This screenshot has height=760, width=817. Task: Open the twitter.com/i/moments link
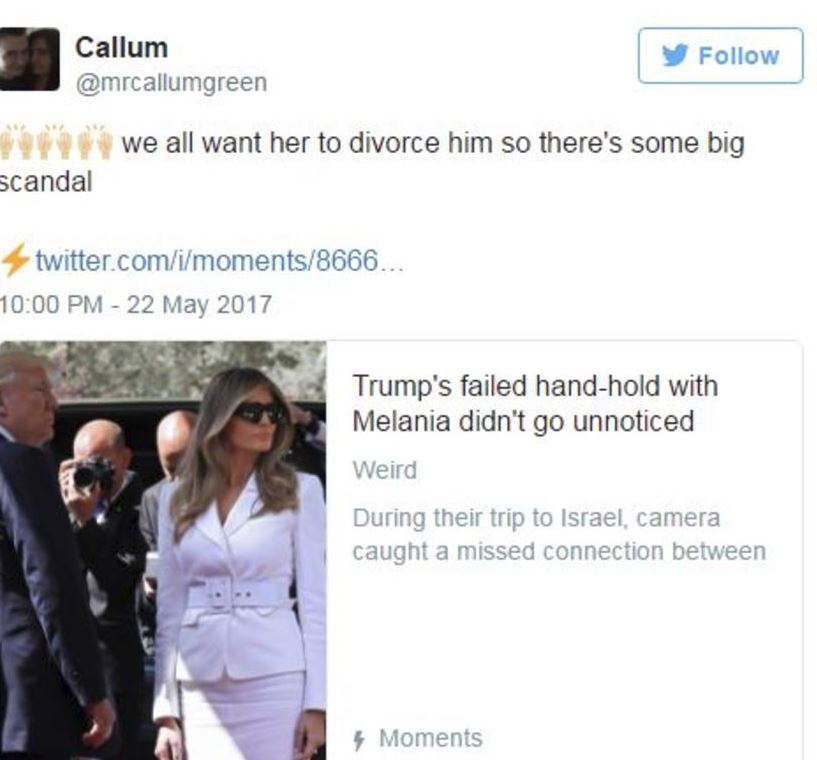[x=219, y=260]
